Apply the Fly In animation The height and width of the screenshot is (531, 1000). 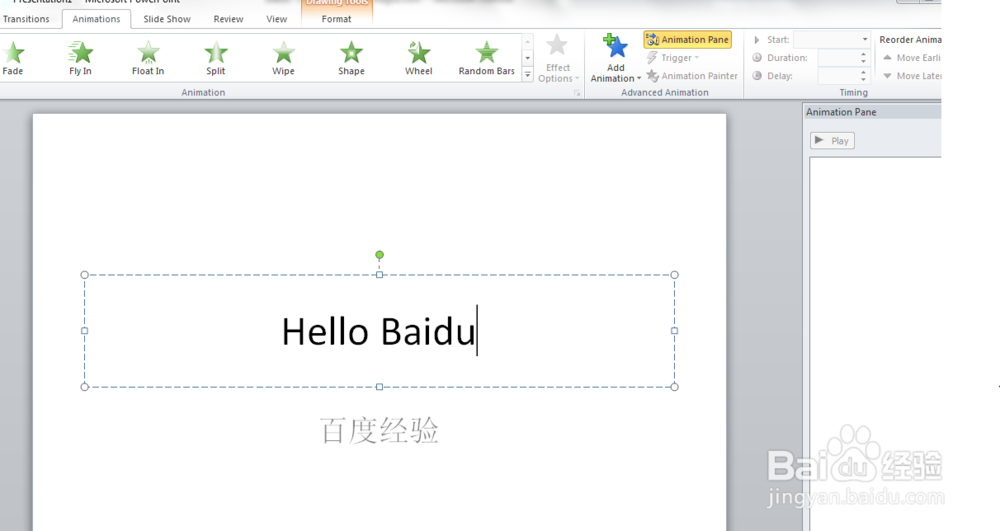pyautogui.click(x=80, y=58)
